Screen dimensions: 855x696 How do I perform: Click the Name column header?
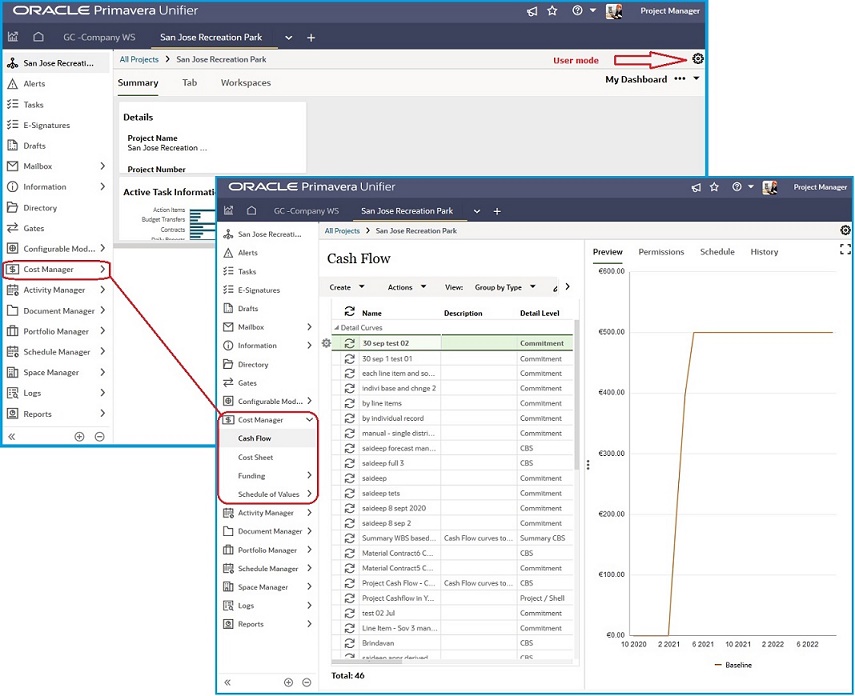click(372, 313)
